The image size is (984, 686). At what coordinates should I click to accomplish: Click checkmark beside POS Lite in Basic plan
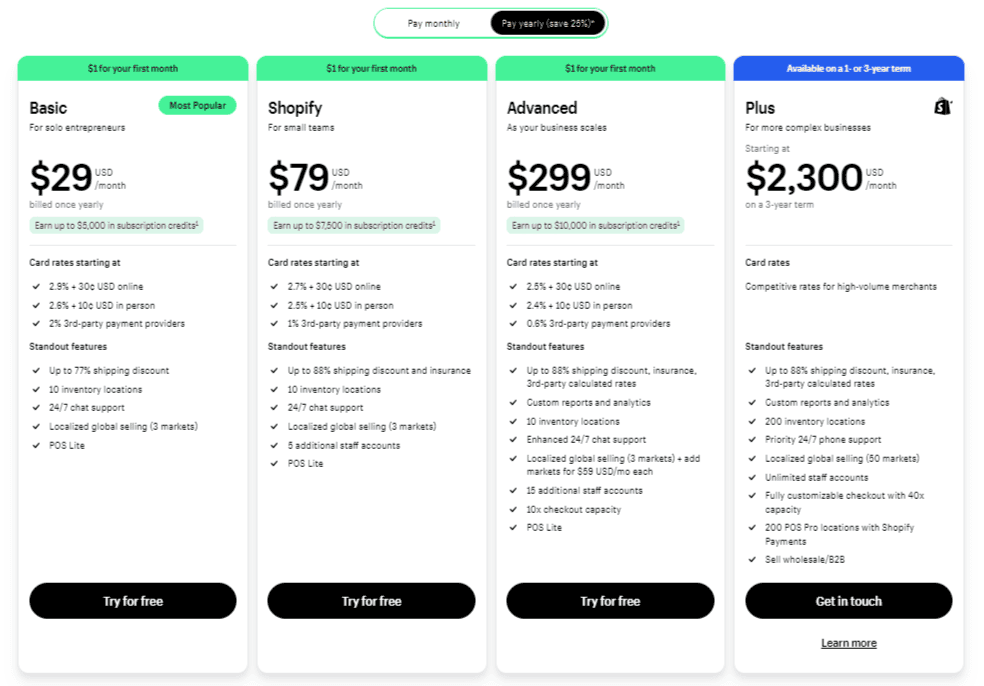36,445
